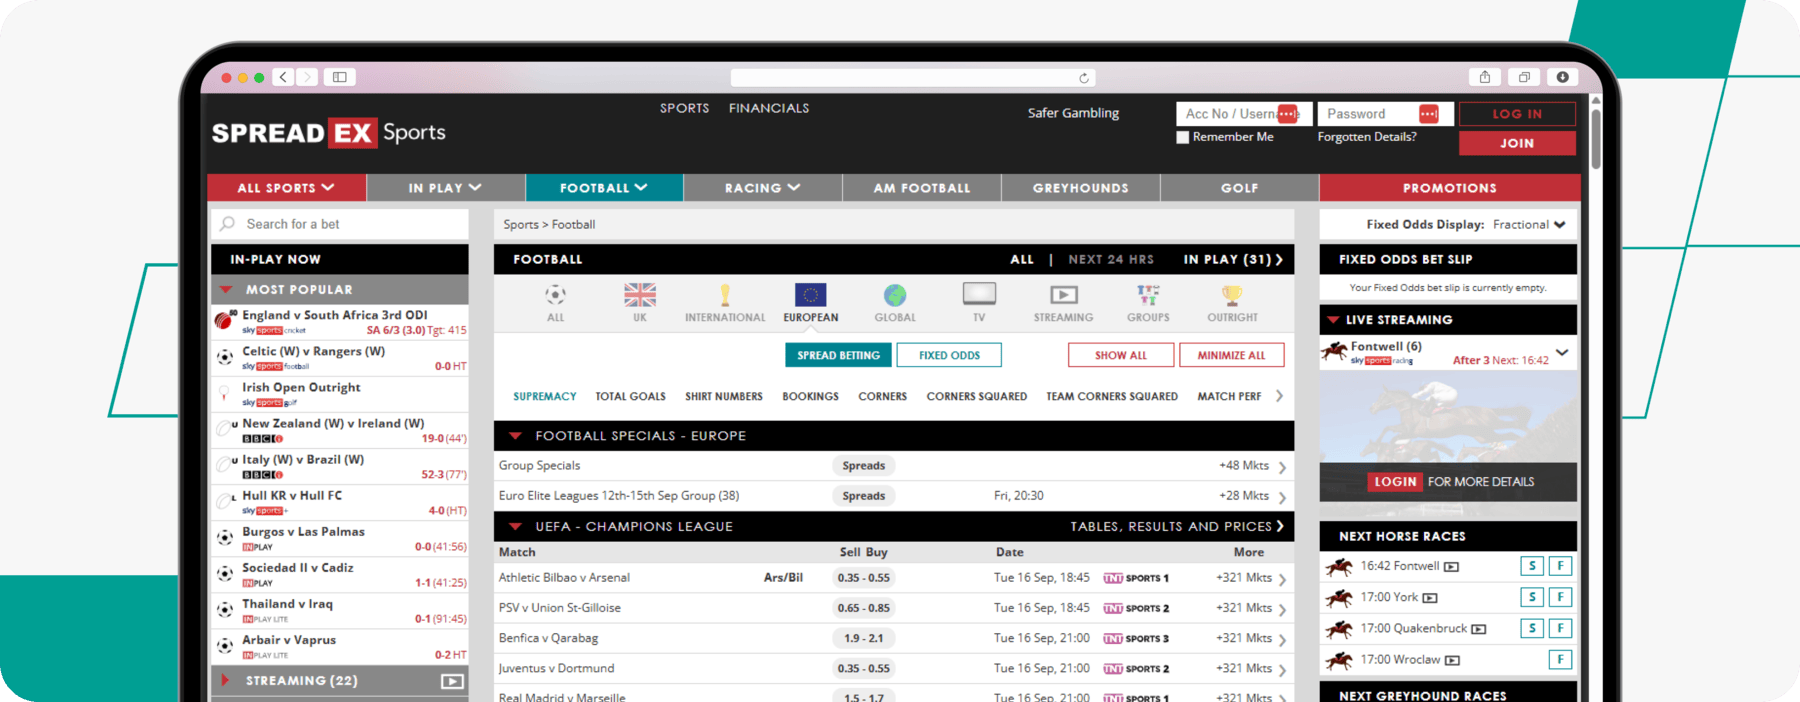Go back with browser back arrow
Viewport: 1800px width, 702px height.
pyautogui.click(x=283, y=77)
